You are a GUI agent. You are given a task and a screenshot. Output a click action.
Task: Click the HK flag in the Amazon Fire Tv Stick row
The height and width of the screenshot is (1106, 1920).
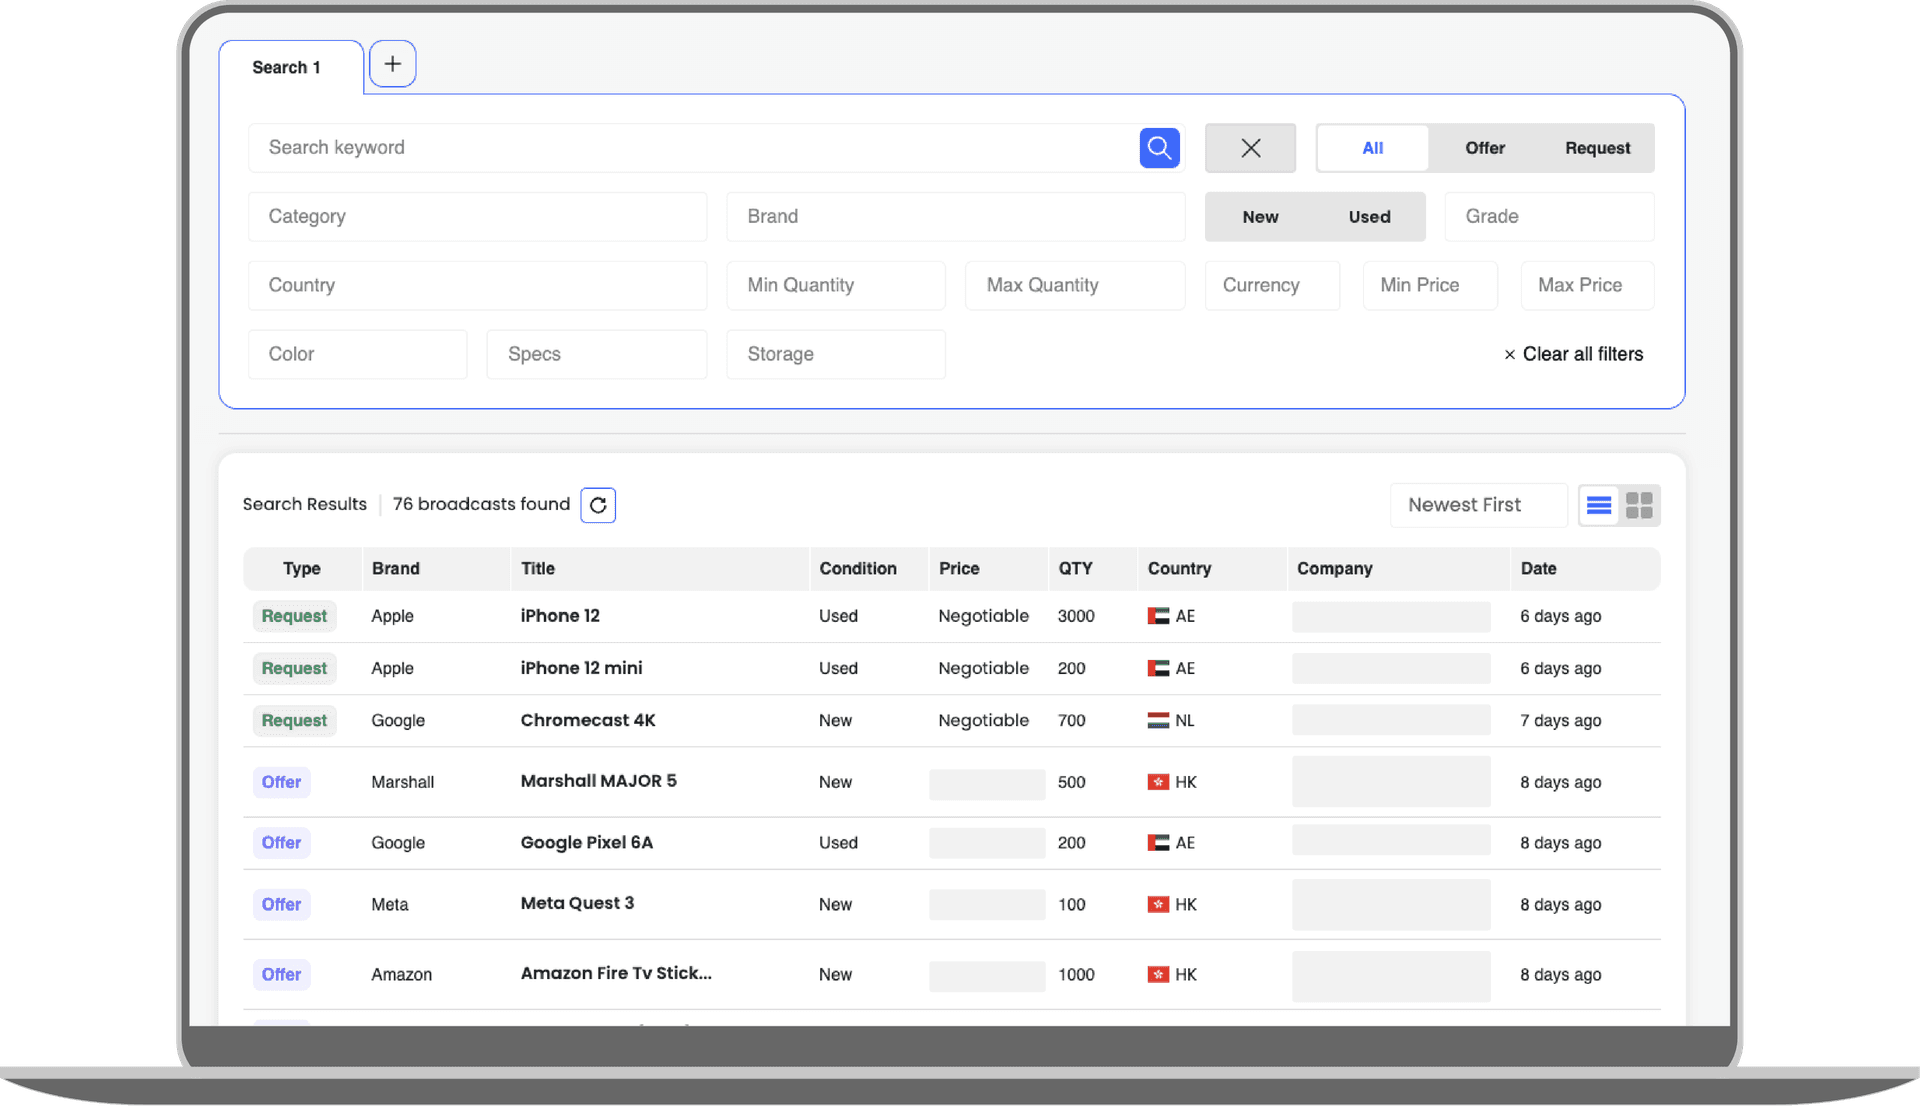(x=1158, y=974)
